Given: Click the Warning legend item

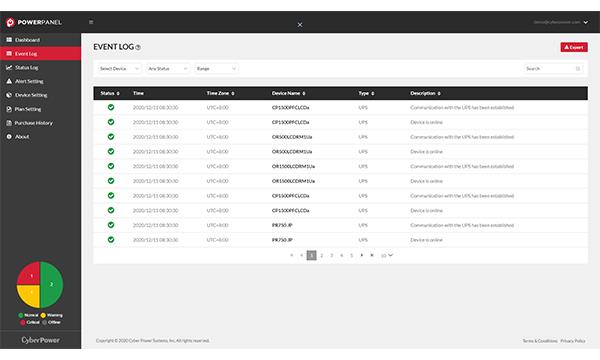Looking at the screenshot, I should coord(52,315).
